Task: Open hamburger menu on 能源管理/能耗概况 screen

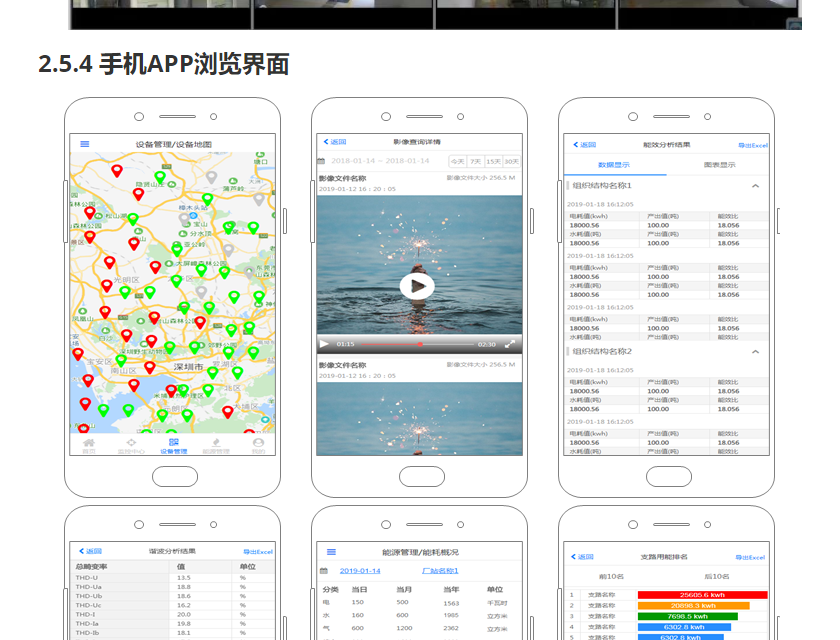Action: pos(332,552)
